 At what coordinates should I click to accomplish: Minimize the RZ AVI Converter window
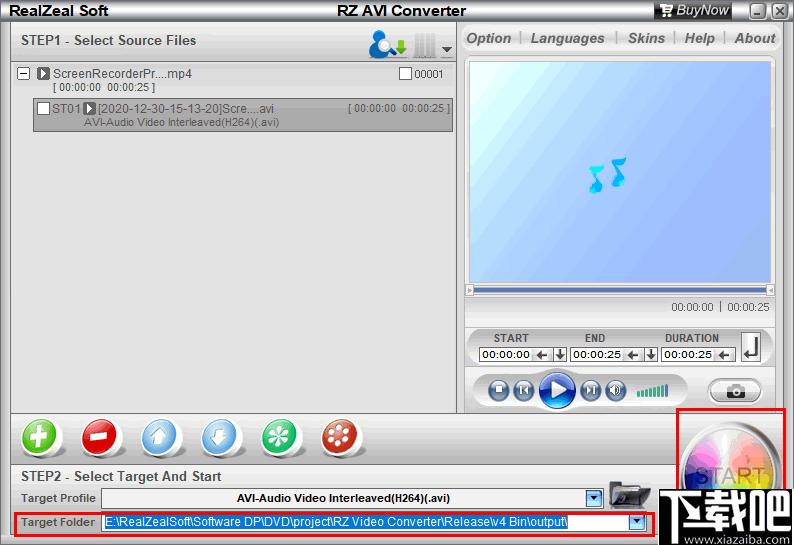757,11
